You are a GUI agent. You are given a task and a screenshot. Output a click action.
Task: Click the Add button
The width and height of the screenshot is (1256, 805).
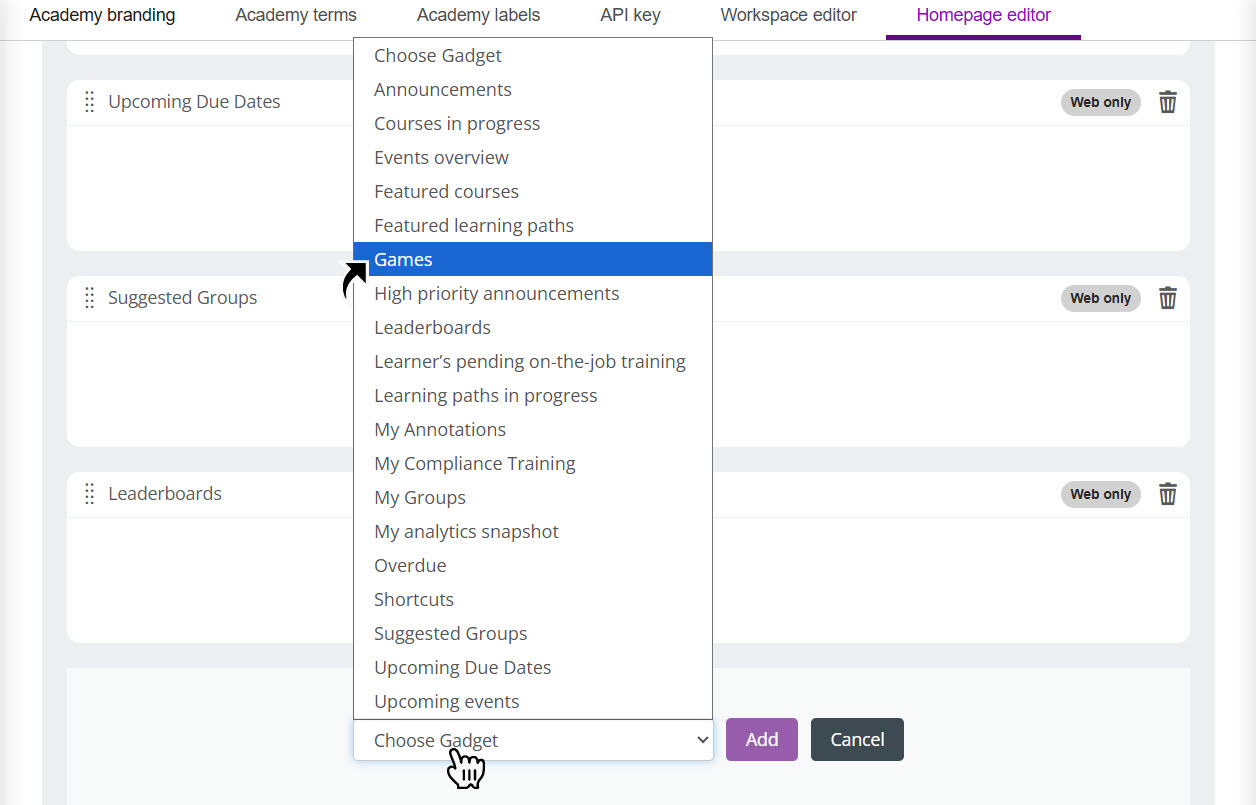761,739
